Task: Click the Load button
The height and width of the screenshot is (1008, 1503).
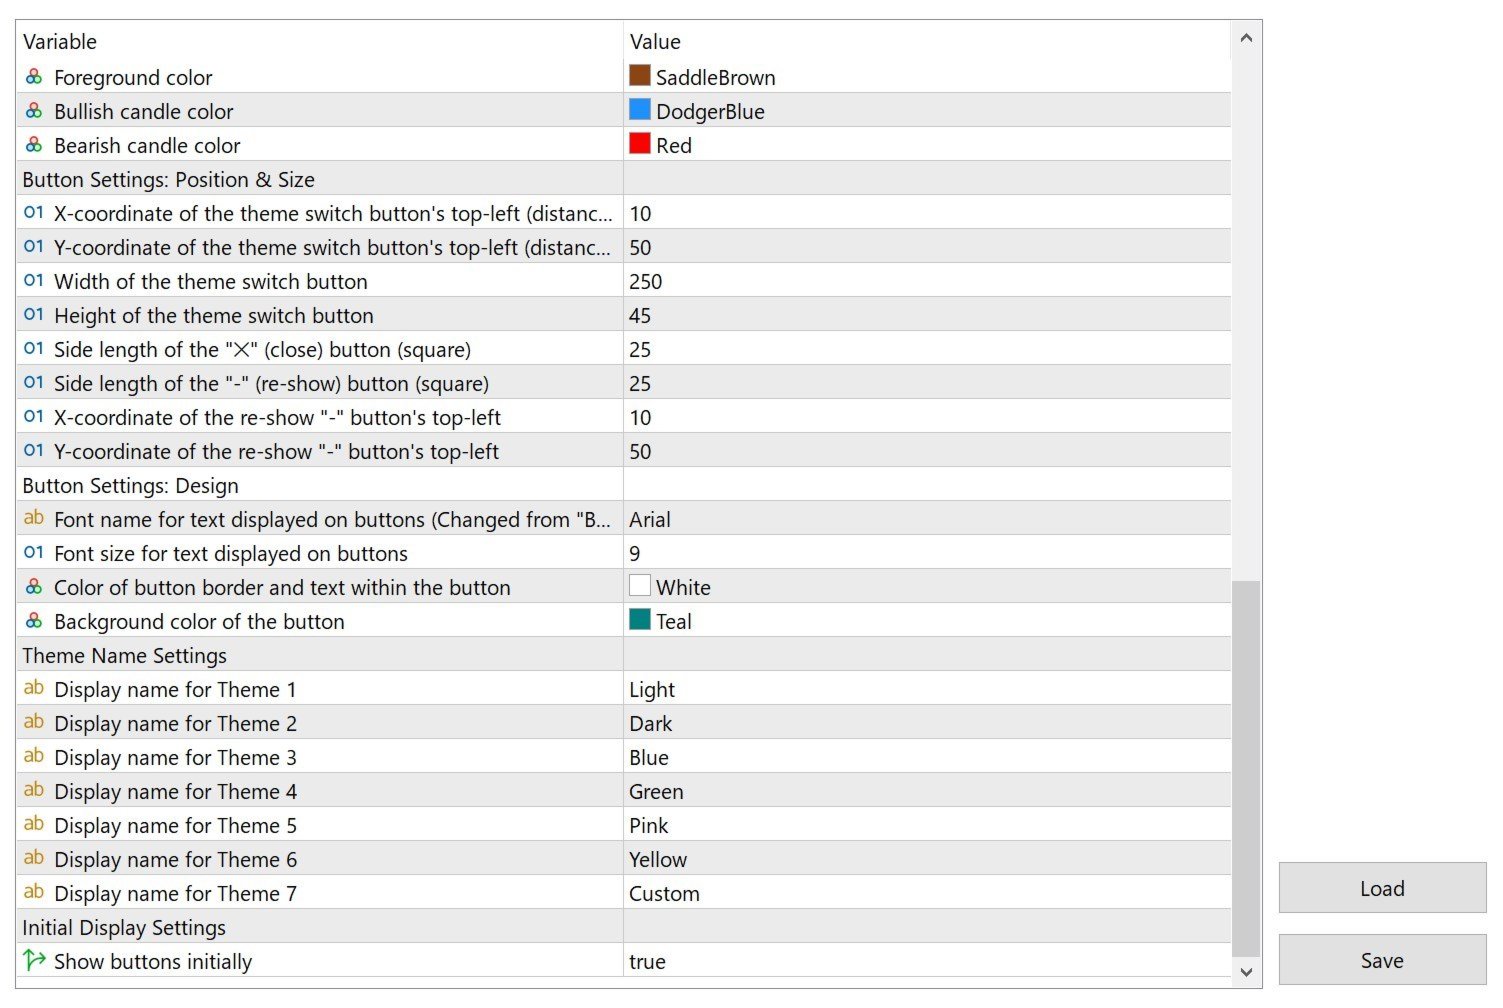Action: coord(1382,888)
